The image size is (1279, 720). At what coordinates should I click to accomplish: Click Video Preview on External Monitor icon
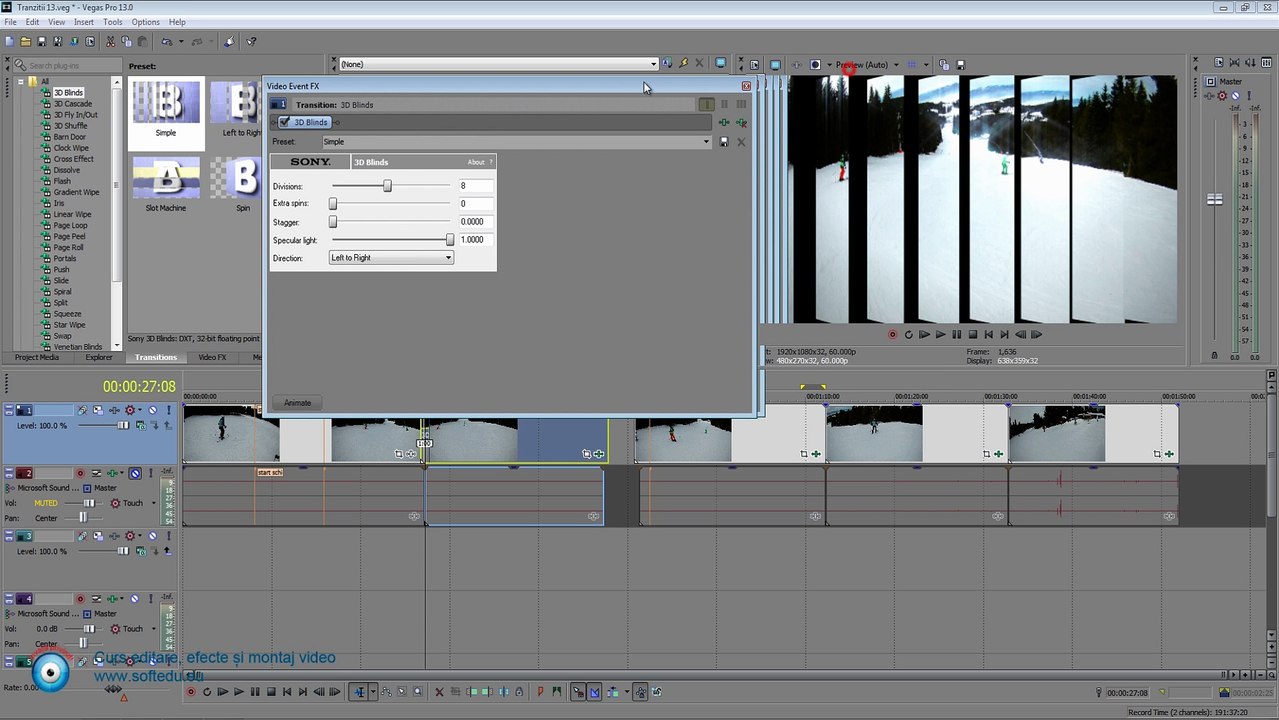775,65
